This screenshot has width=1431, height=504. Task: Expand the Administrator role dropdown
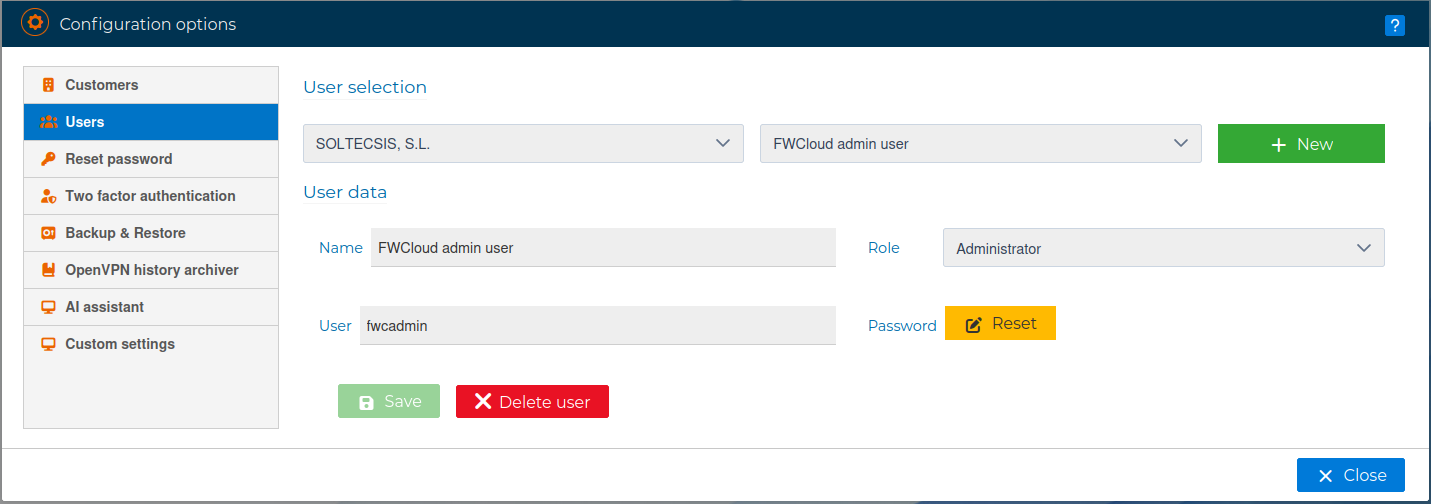(x=1163, y=248)
